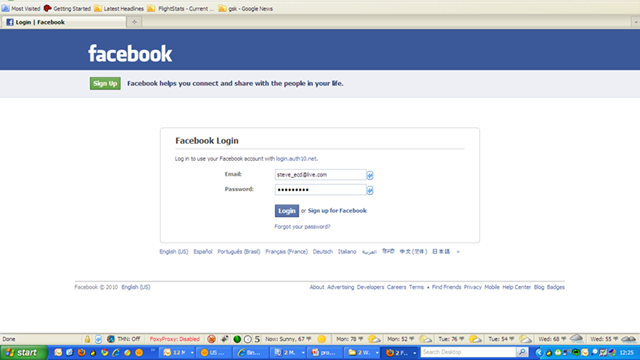Click the password field autofill icon
The image size is (640, 360).
pyautogui.click(x=370, y=190)
